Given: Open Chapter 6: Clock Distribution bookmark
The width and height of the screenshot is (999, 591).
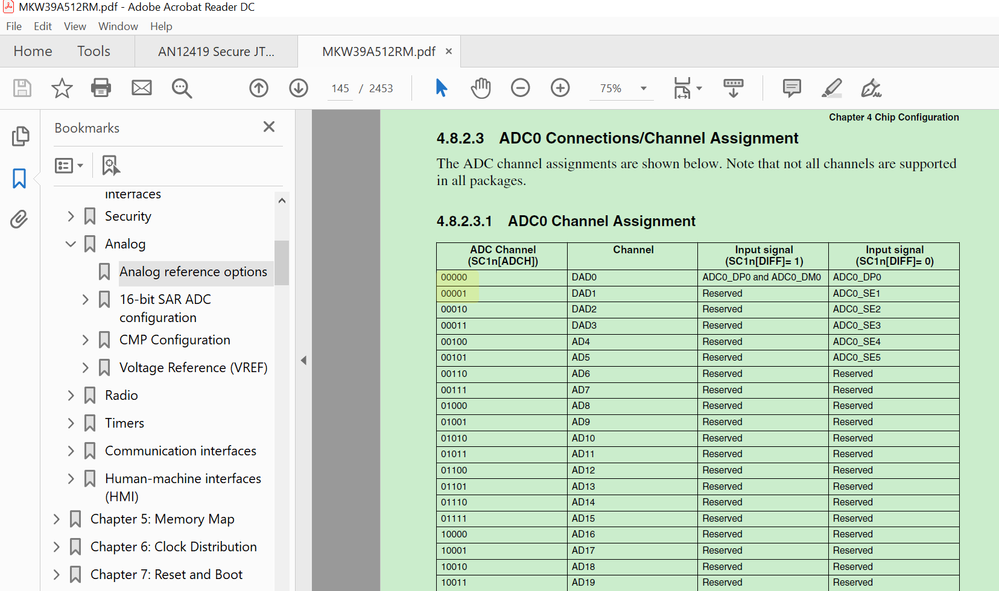Looking at the screenshot, I should pos(173,546).
